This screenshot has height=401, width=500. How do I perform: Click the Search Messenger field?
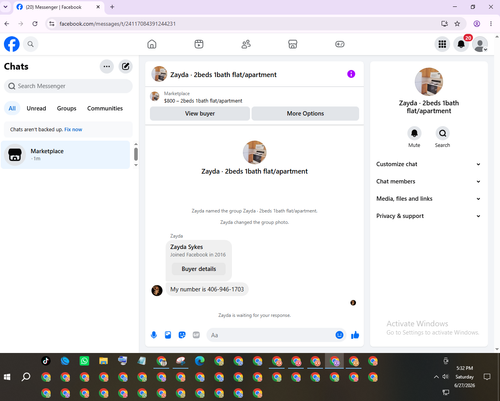point(68,86)
